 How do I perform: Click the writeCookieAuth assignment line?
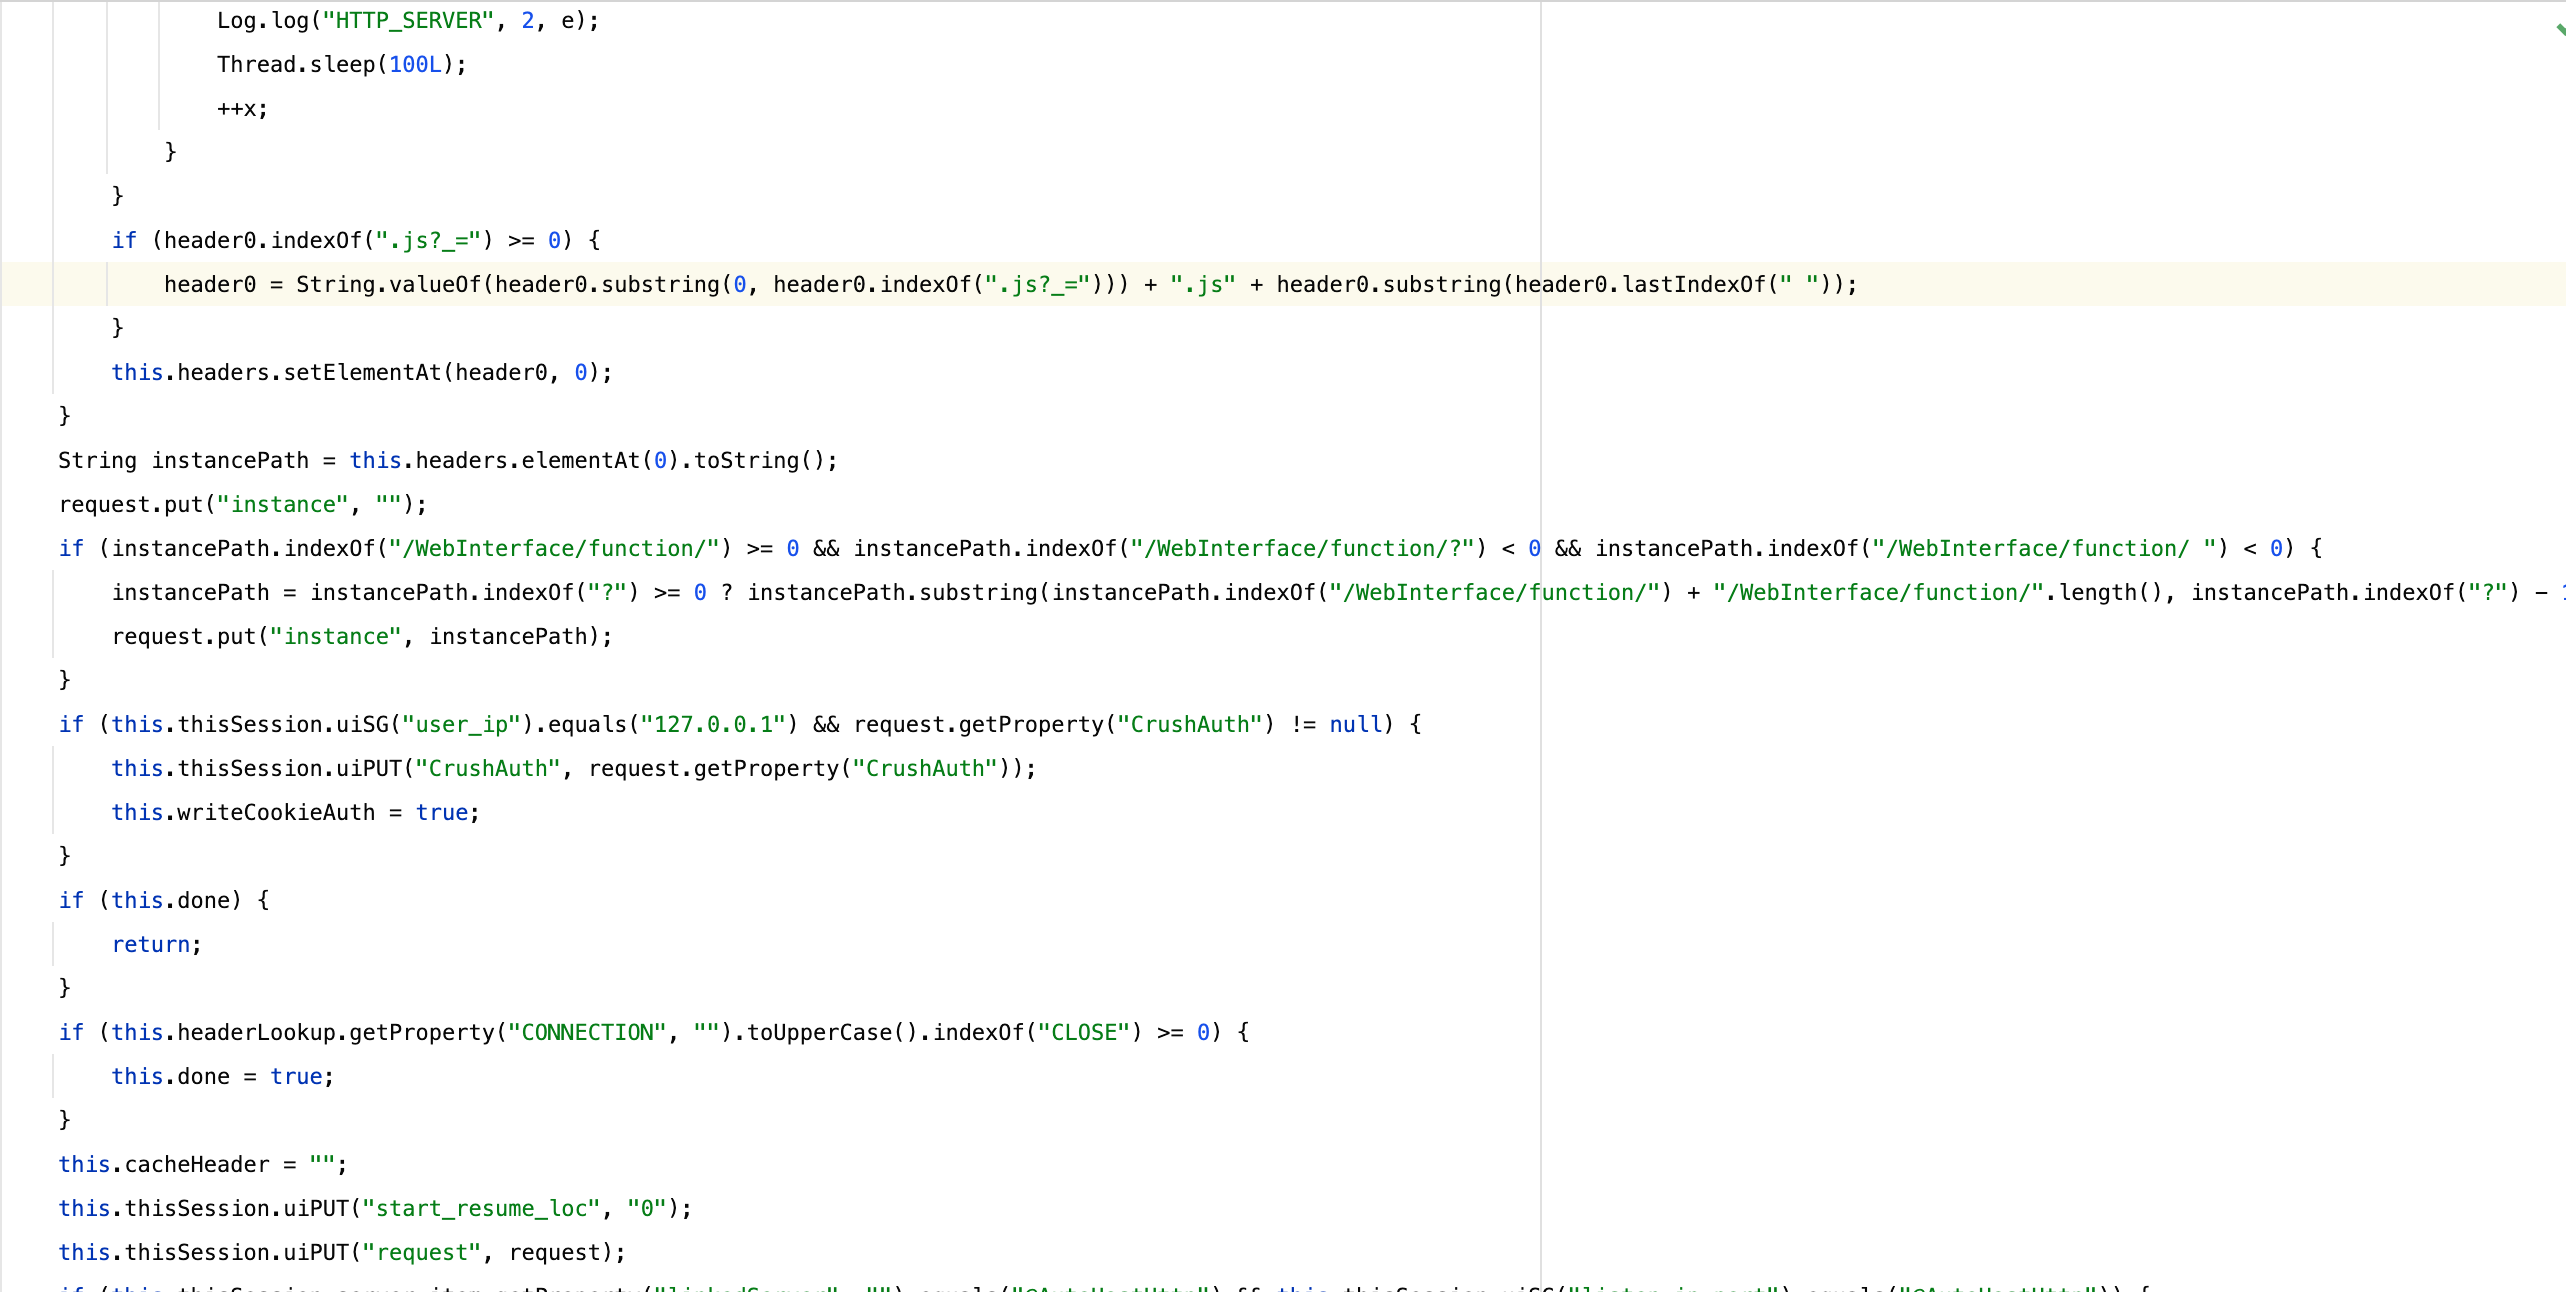(x=295, y=813)
